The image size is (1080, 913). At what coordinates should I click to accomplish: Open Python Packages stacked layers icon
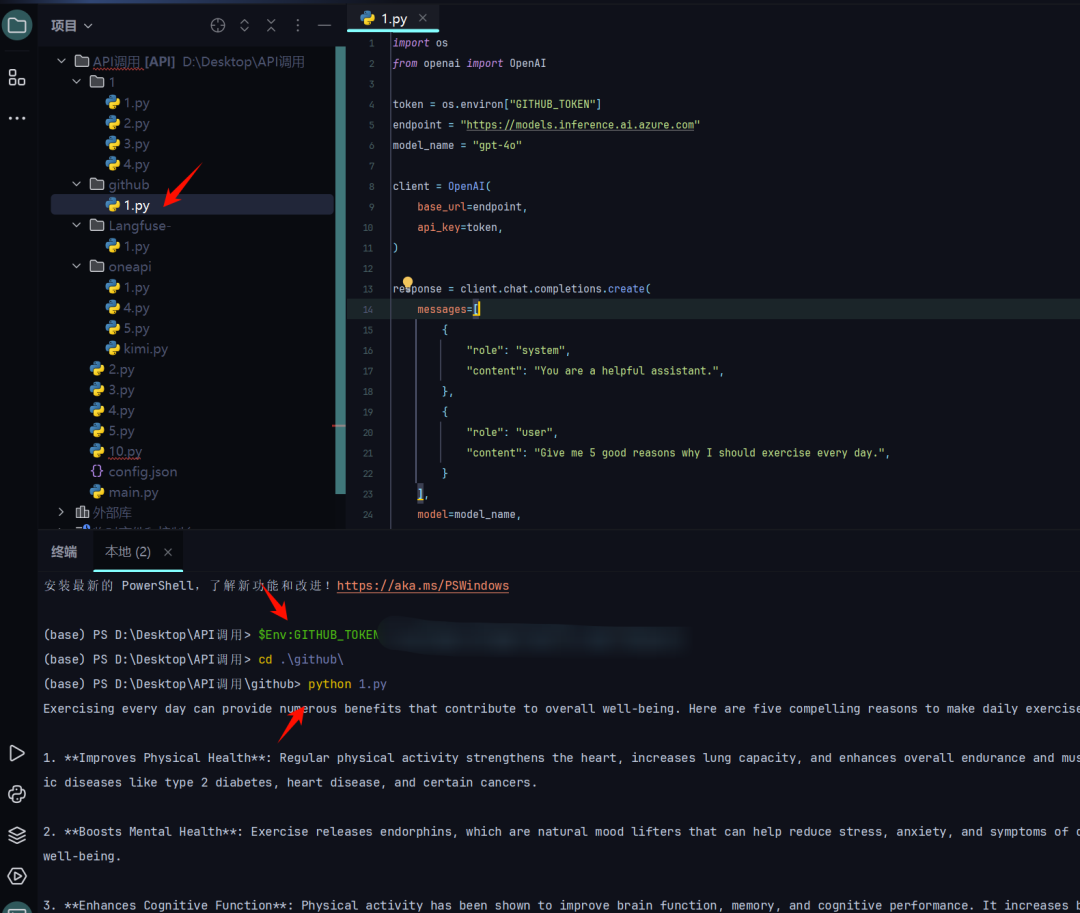tap(17, 835)
